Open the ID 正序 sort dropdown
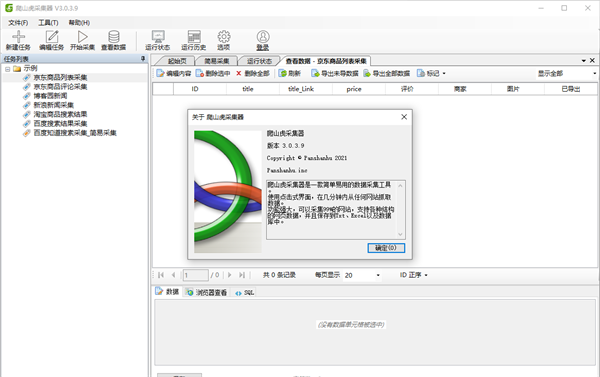The image size is (600, 377). (x=413, y=275)
